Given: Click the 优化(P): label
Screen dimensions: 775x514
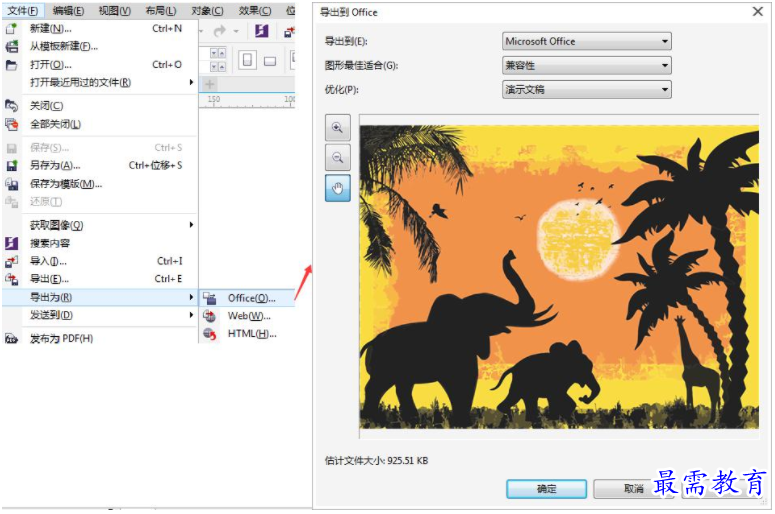Looking at the screenshot, I should (342, 89).
